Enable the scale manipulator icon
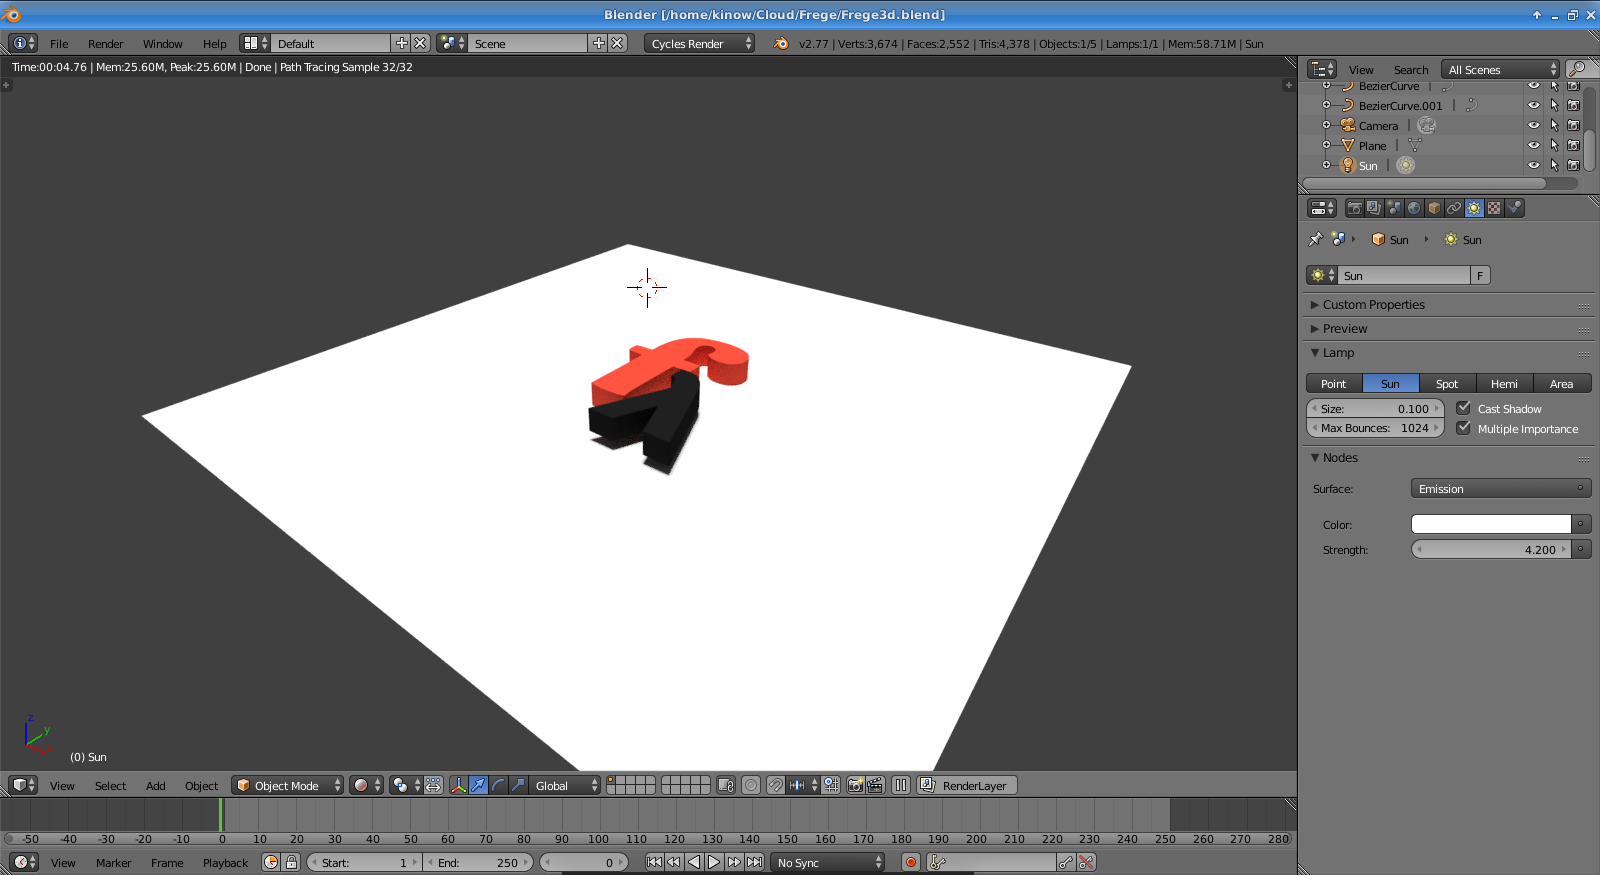The height and width of the screenshot is (875, 1600). [x=518, y=785]
